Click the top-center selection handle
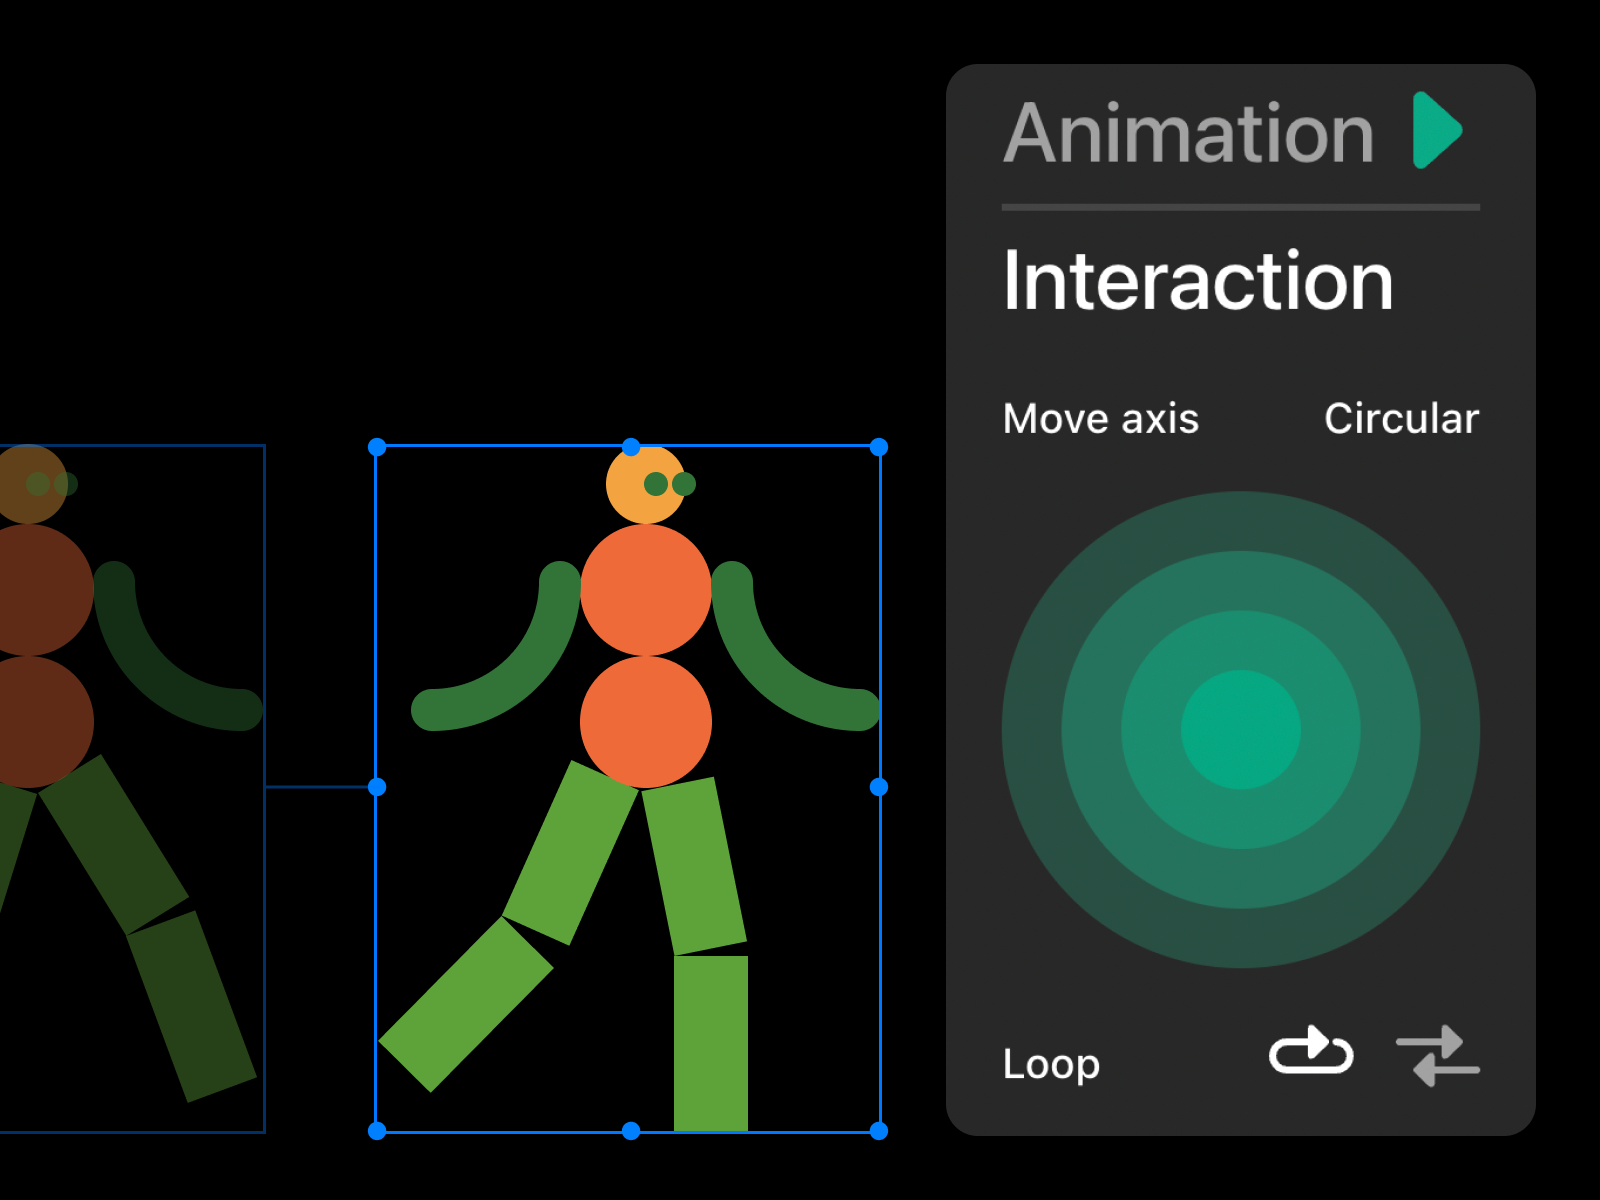The height and width of the screenshot is (1200, 1600). (631, 446)
